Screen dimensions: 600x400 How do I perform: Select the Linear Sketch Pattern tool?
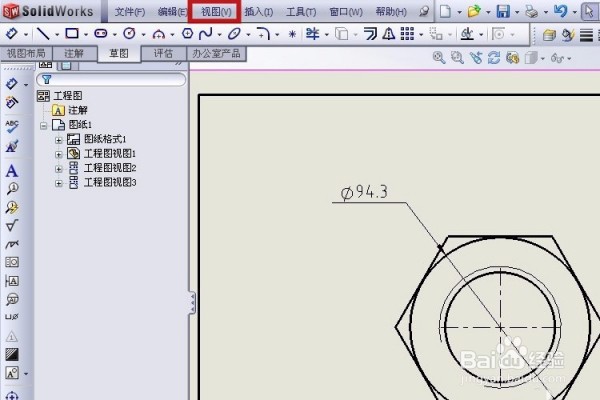coord(407,34)
